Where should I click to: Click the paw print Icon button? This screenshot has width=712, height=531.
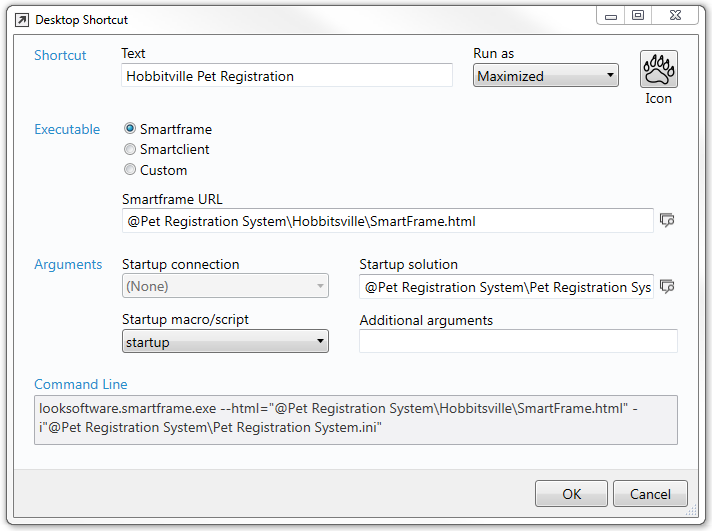point(658,69)
